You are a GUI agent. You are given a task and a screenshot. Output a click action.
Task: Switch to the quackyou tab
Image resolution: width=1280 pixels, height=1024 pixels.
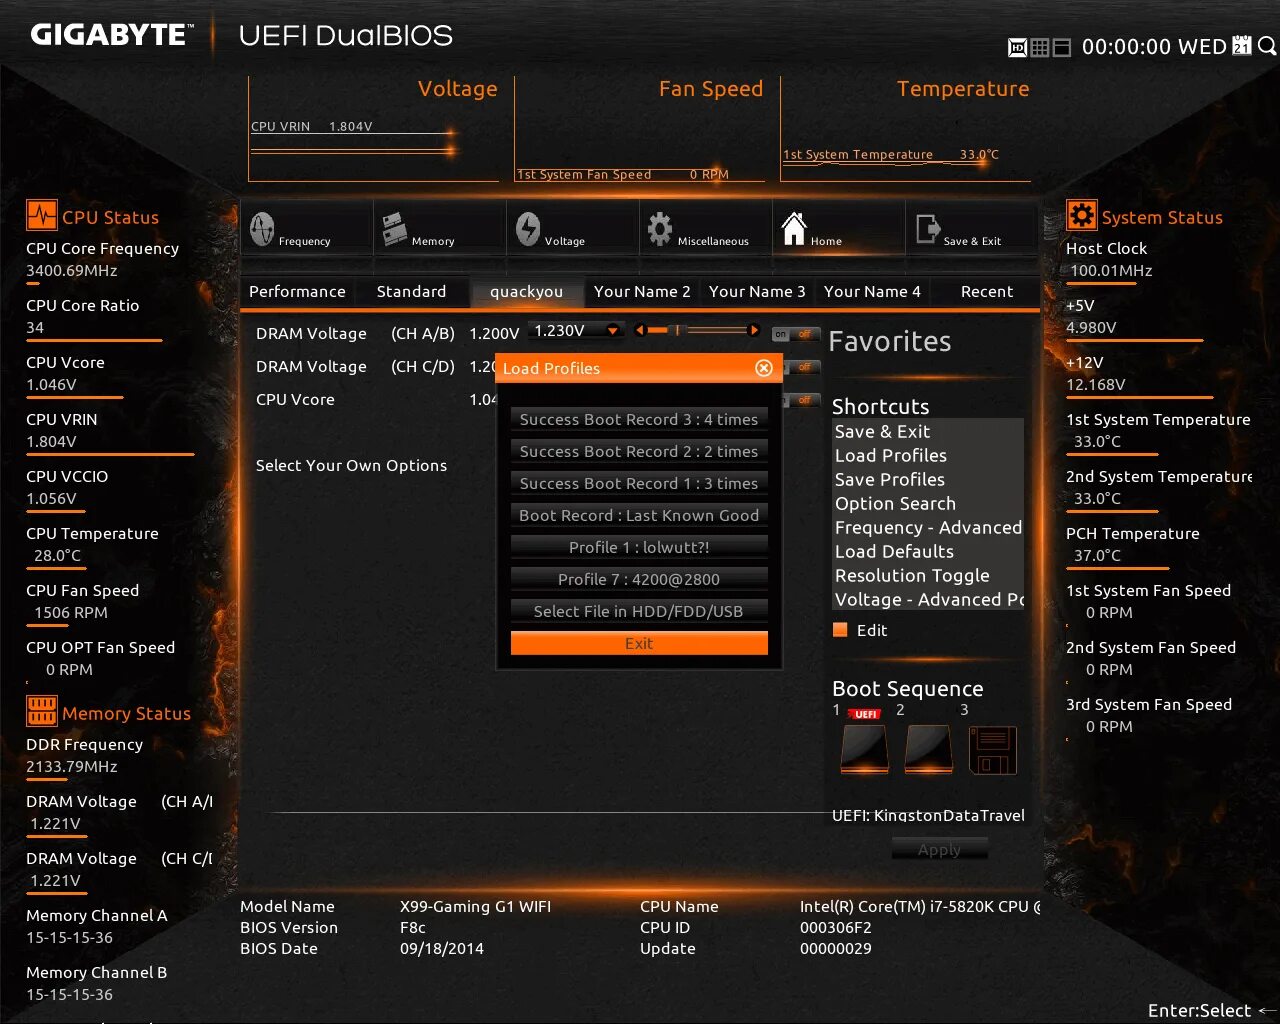tap(526, 291)
